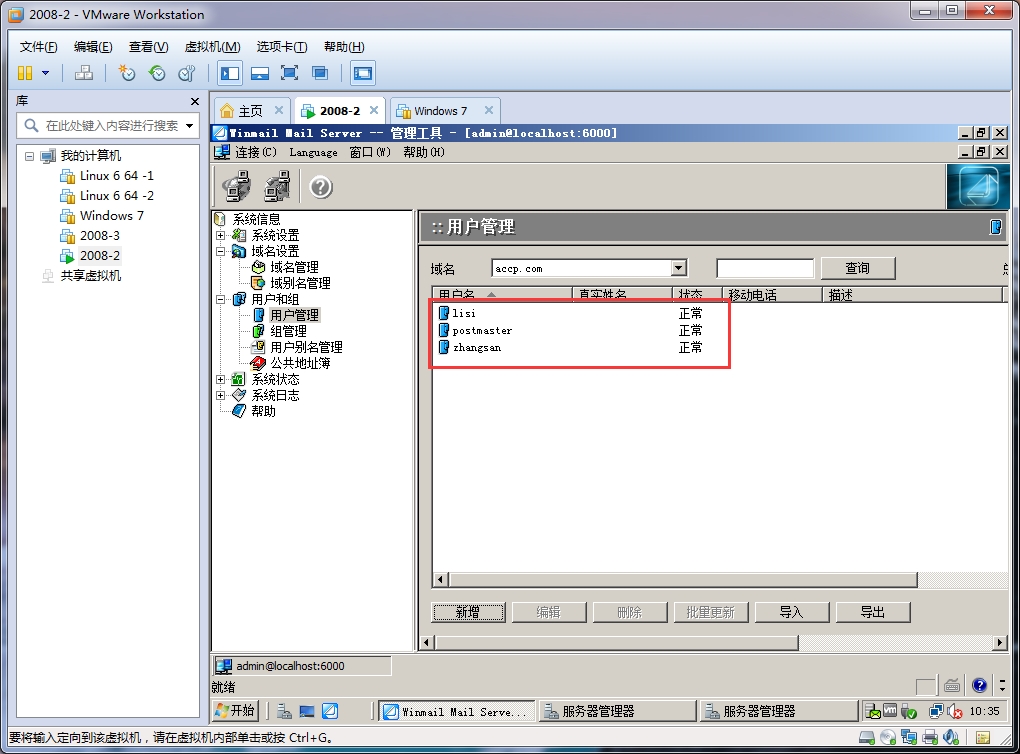Screen dimensions: 1020x754
Task: Expand the 系统设置 tree node
Action: 221,235
